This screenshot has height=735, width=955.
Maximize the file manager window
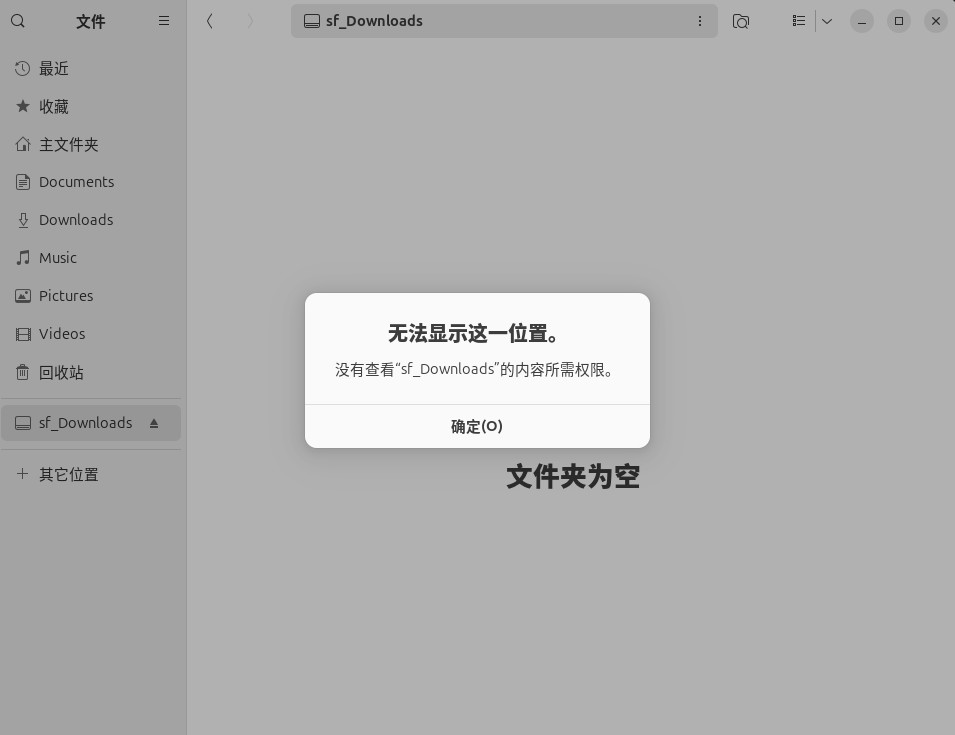899,21
